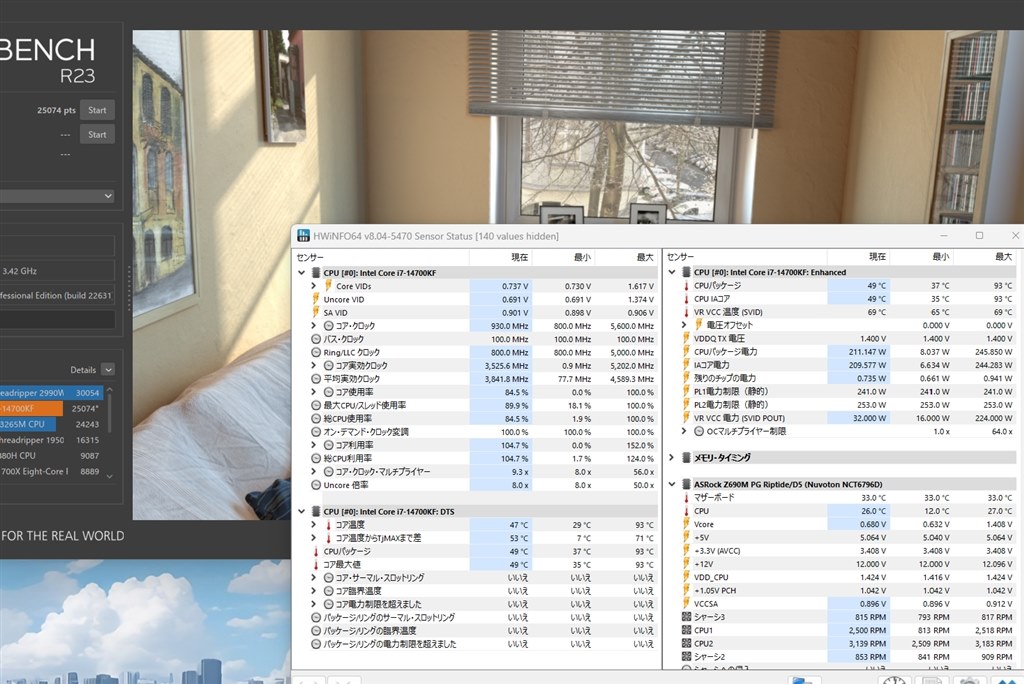Viewport: 1024px width, 684px height.
Task: Click the icon beside 総CPU使用率
Action: coord(316,419)
